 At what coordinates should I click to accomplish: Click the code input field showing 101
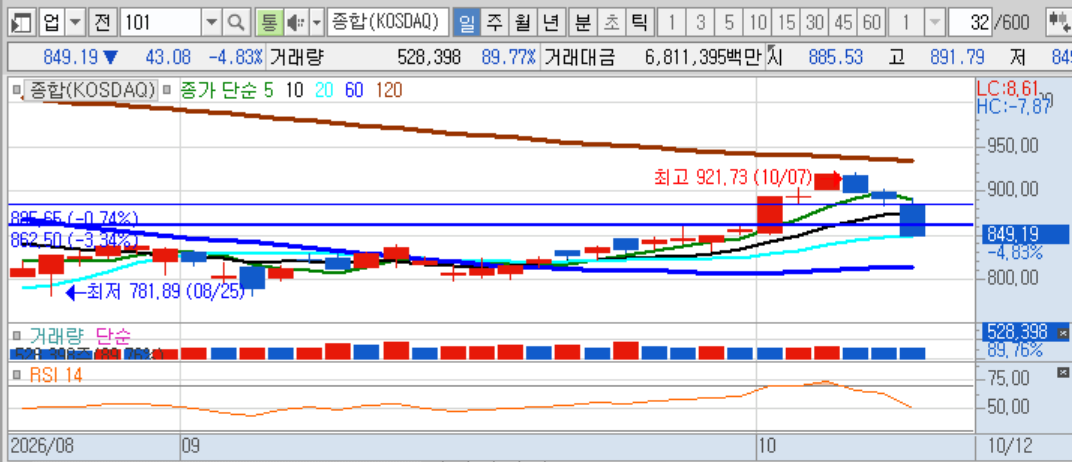coord(163,23)
